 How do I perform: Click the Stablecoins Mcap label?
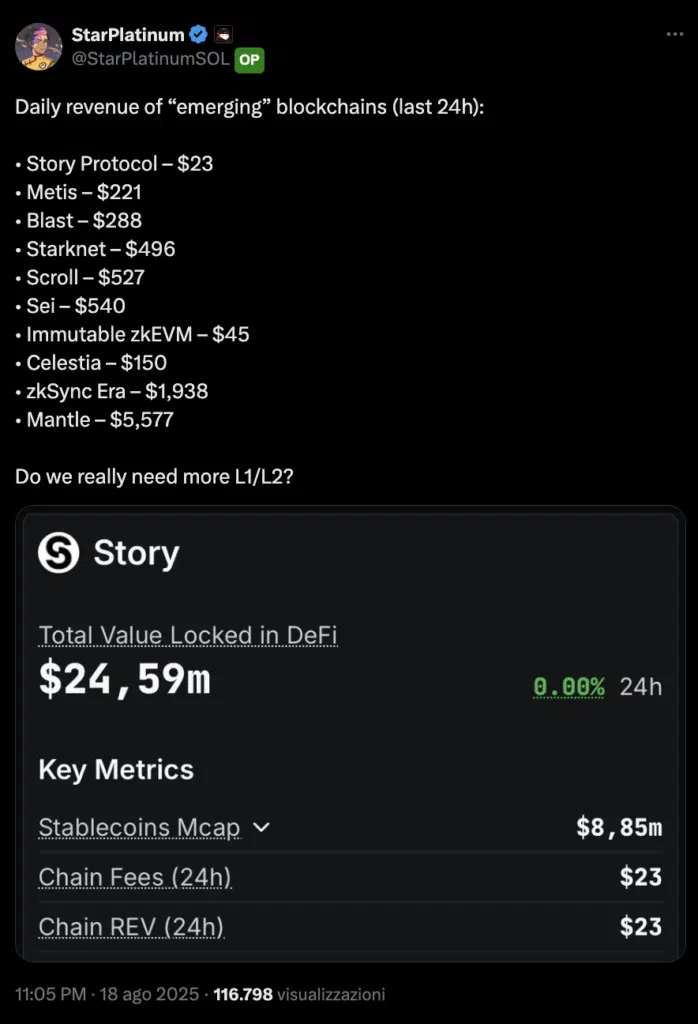139,828
